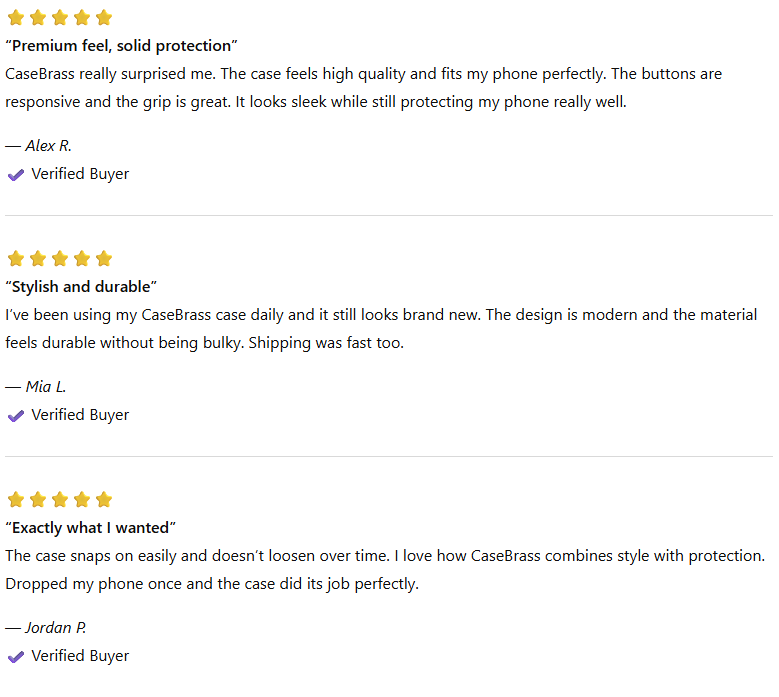Click the Verified Buyer label under Jordan P.
The height and width of the screenshot is (697, 779).
pos(80,656)
